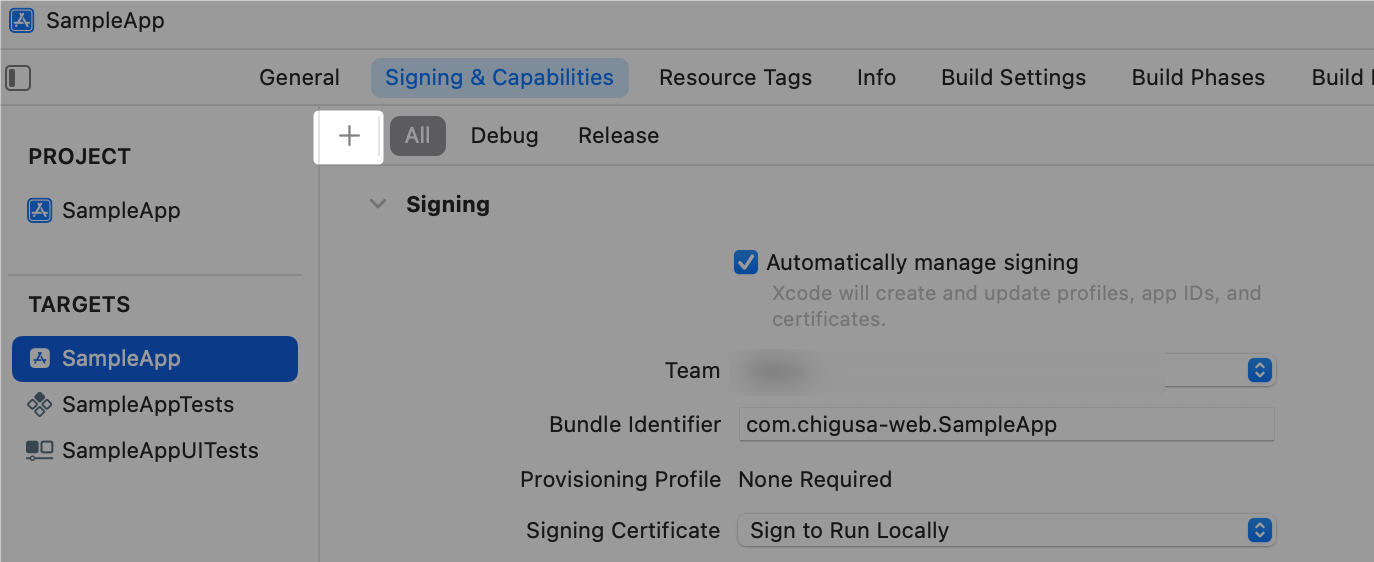1374x562 pixels.
Task: Click the 'Provisioning Profile' label
Action: click(620, 480)
